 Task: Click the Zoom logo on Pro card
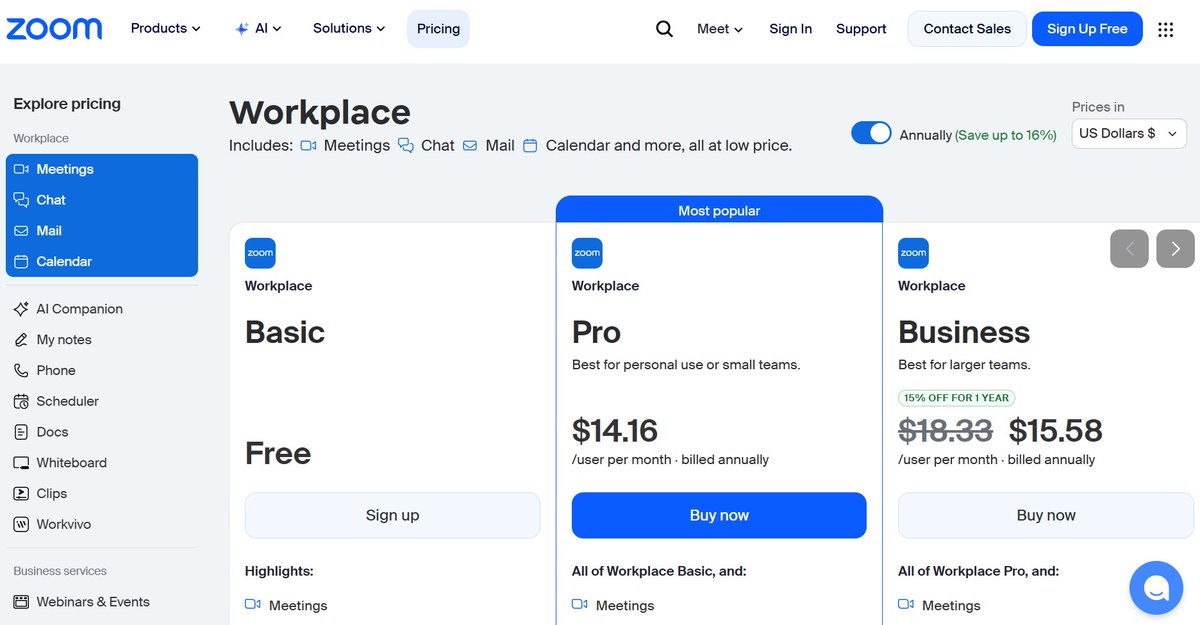point(587,253)
